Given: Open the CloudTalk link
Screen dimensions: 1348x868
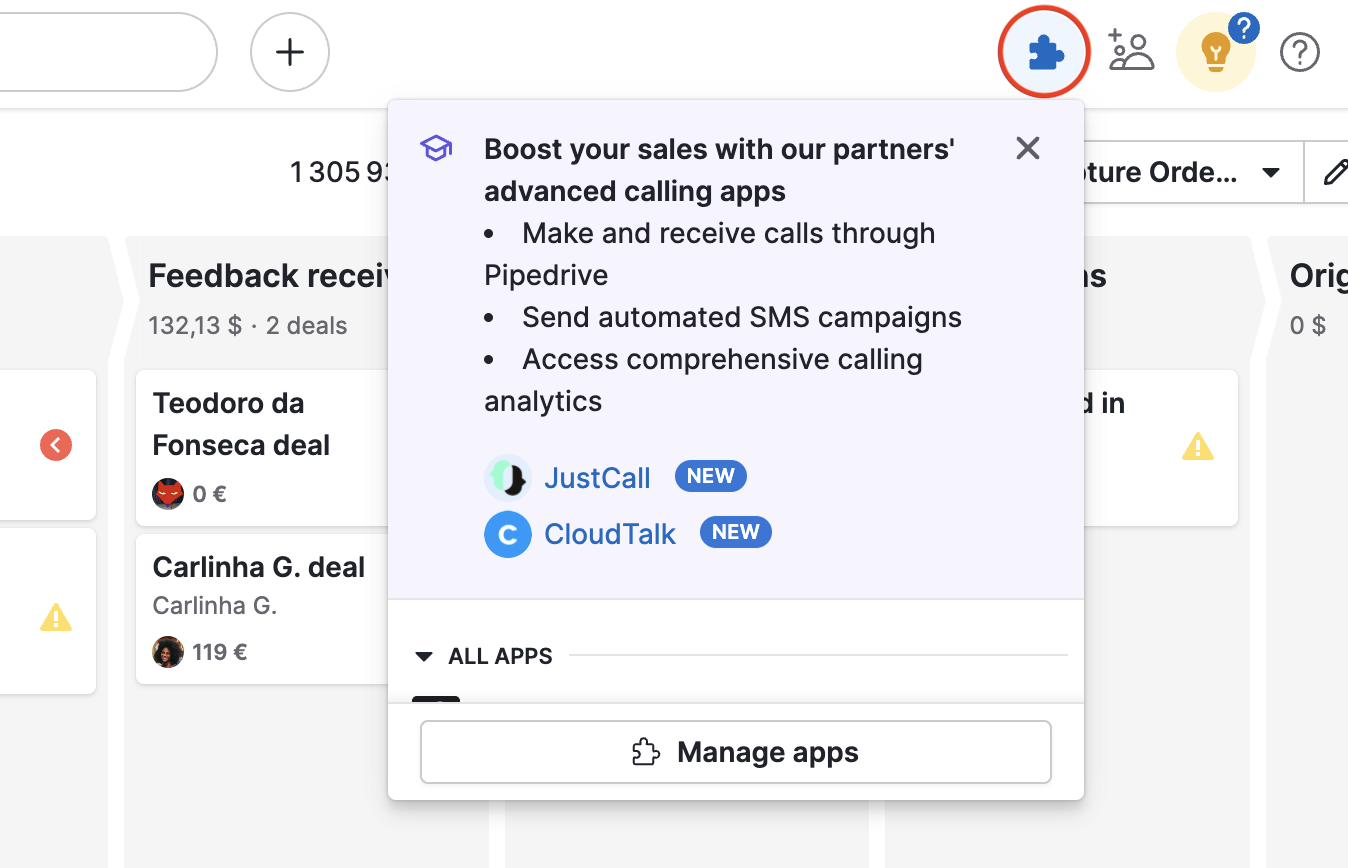Looking at the screenshot, I should tap(609, 534).
